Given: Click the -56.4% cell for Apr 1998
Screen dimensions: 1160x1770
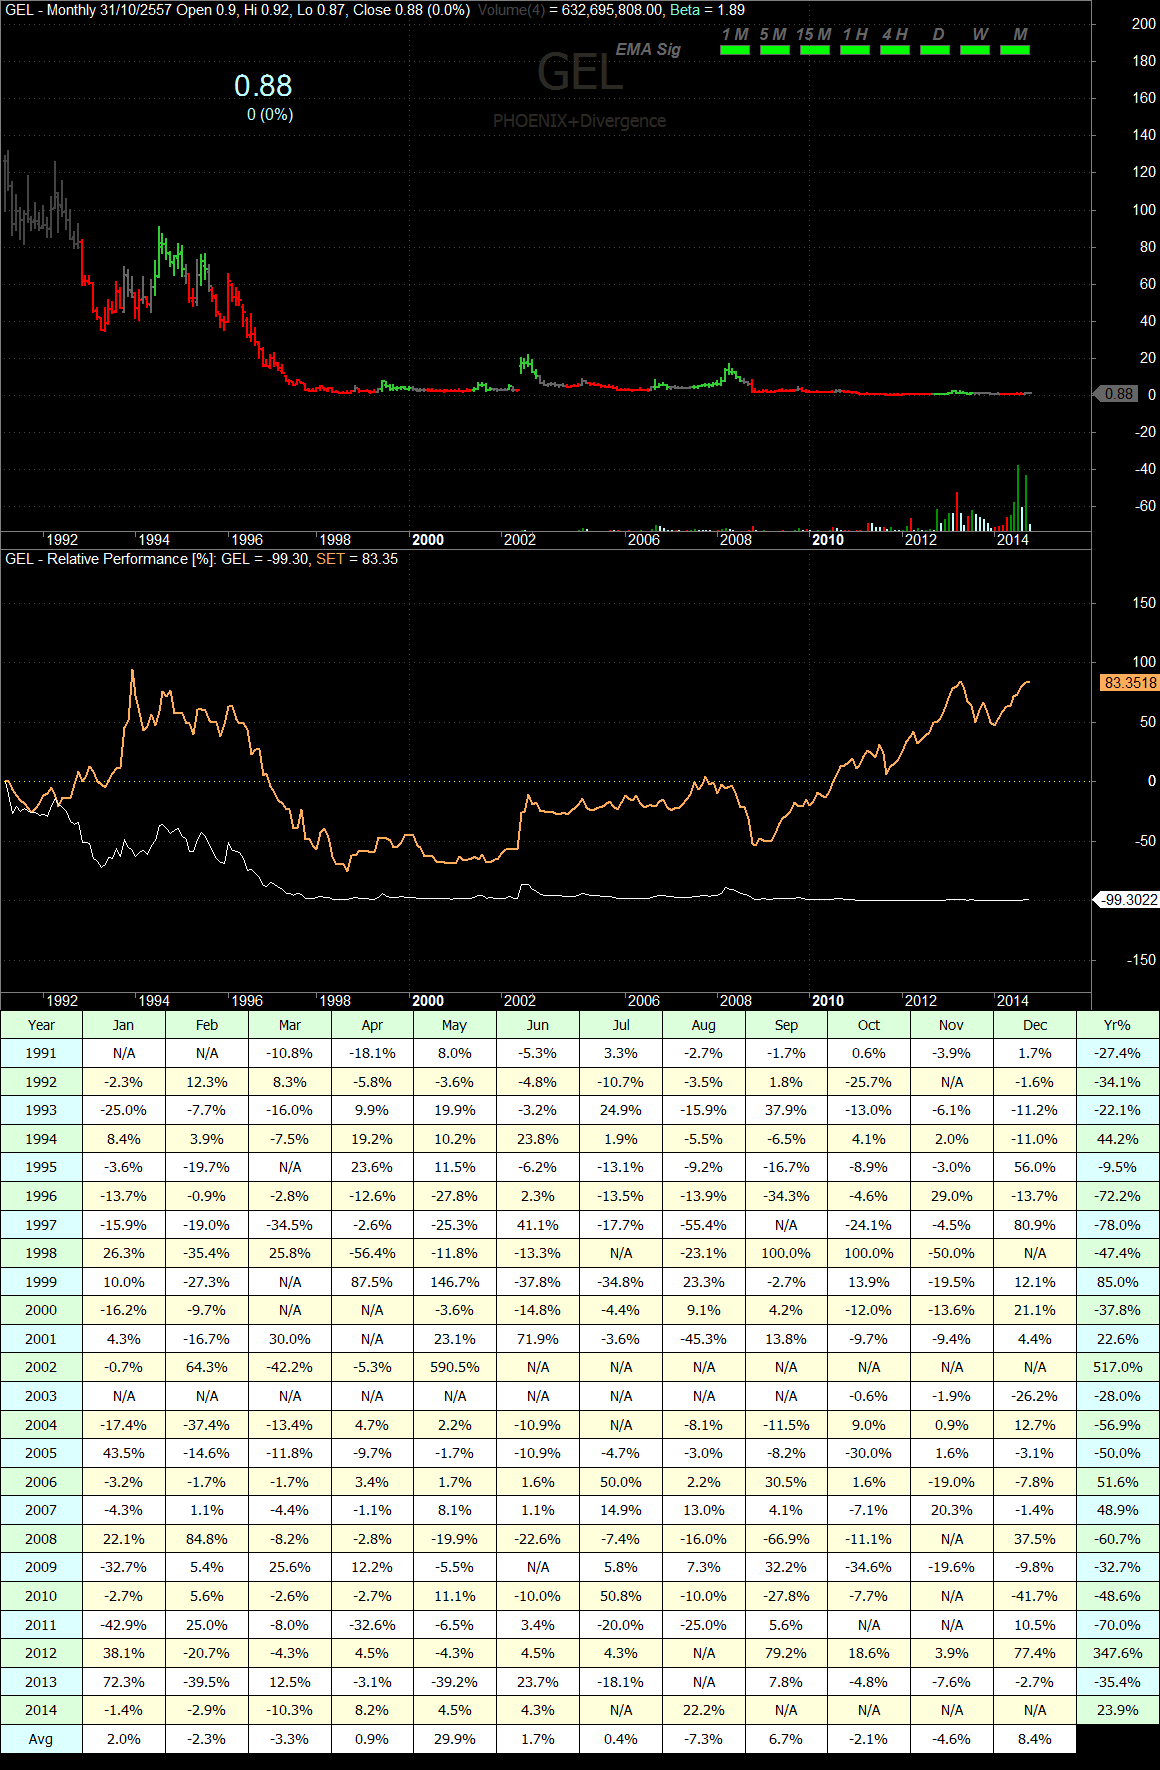Looking at the screenshot, I should pos(372,1253).
